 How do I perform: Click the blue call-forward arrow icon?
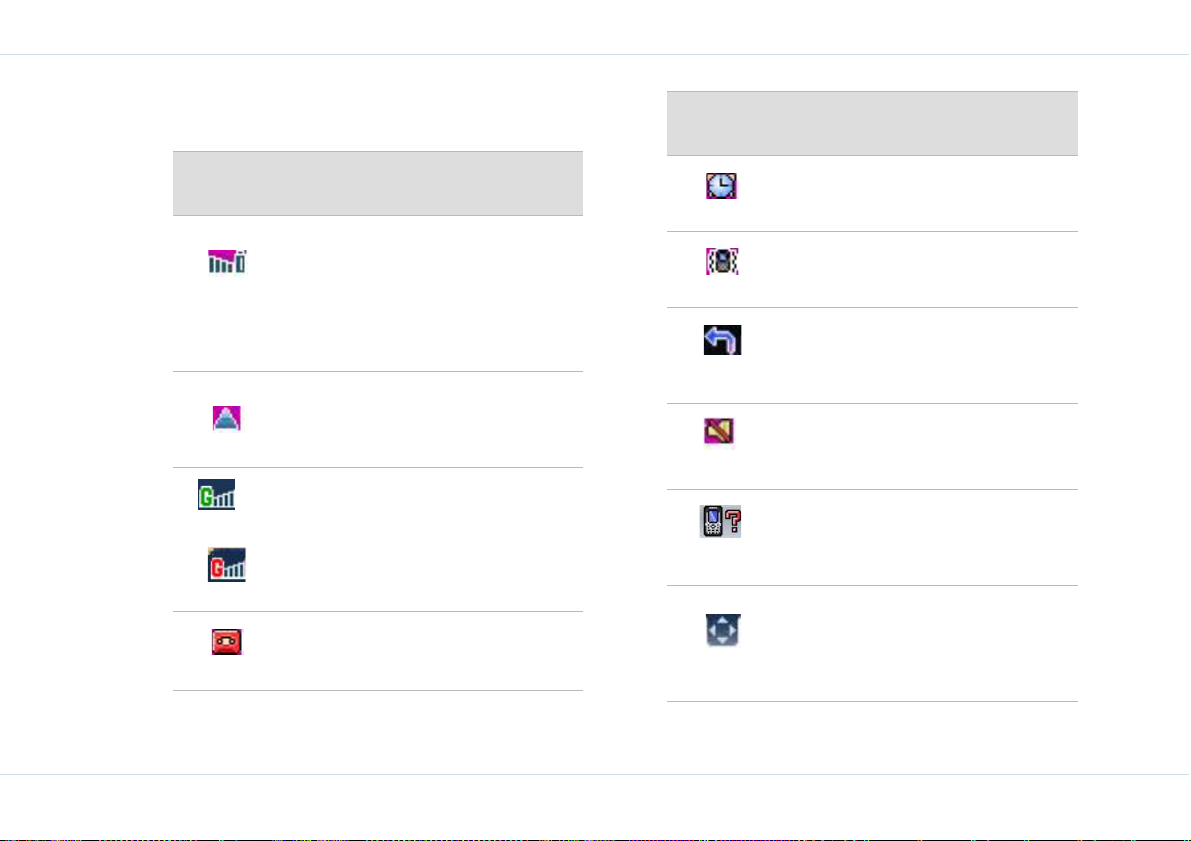(722, 340)
